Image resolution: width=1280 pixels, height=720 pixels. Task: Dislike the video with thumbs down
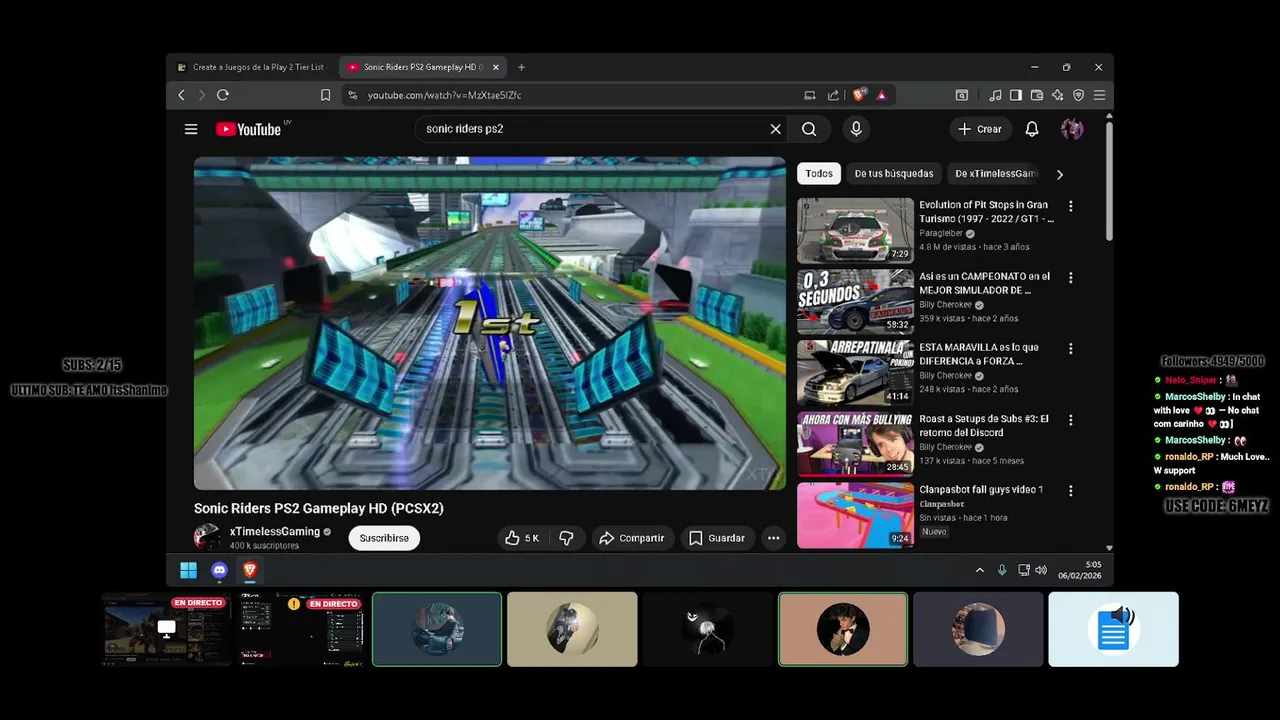click(566, 538)
